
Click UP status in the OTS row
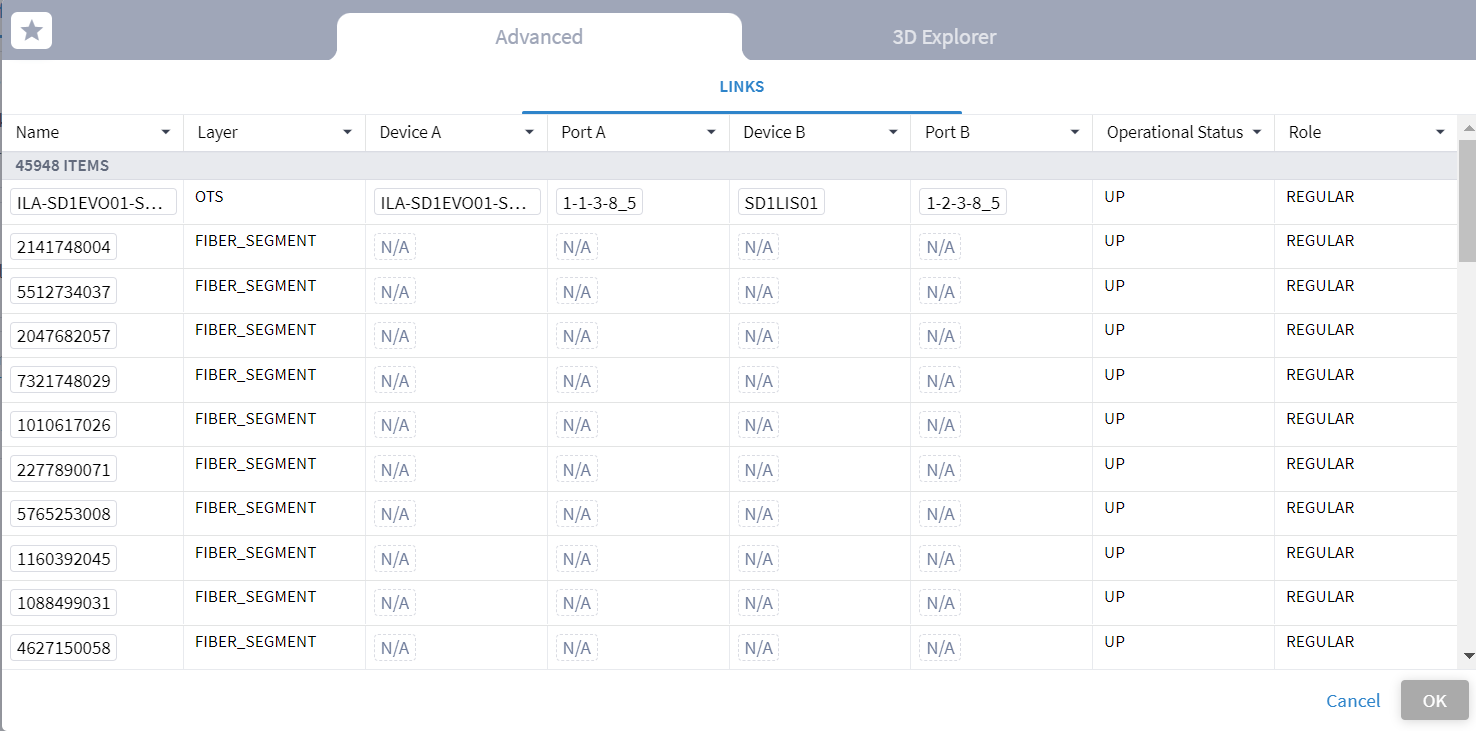pos(1115,197)
